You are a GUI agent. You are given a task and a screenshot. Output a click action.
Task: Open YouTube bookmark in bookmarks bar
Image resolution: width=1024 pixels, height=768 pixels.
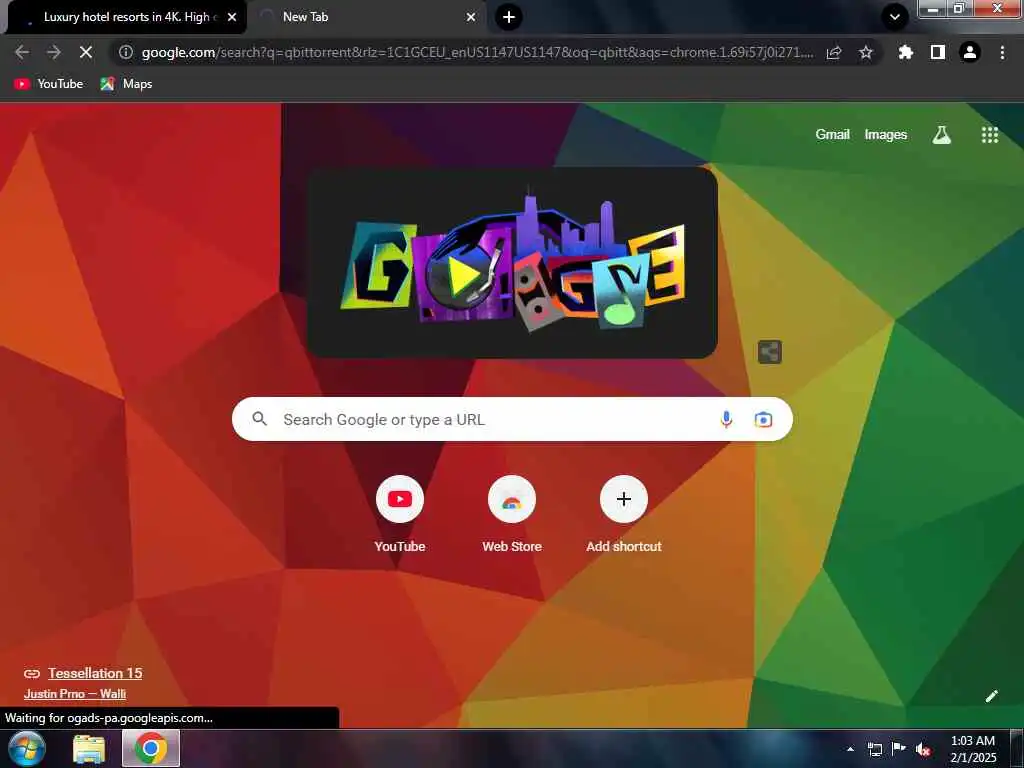point(49,84)
